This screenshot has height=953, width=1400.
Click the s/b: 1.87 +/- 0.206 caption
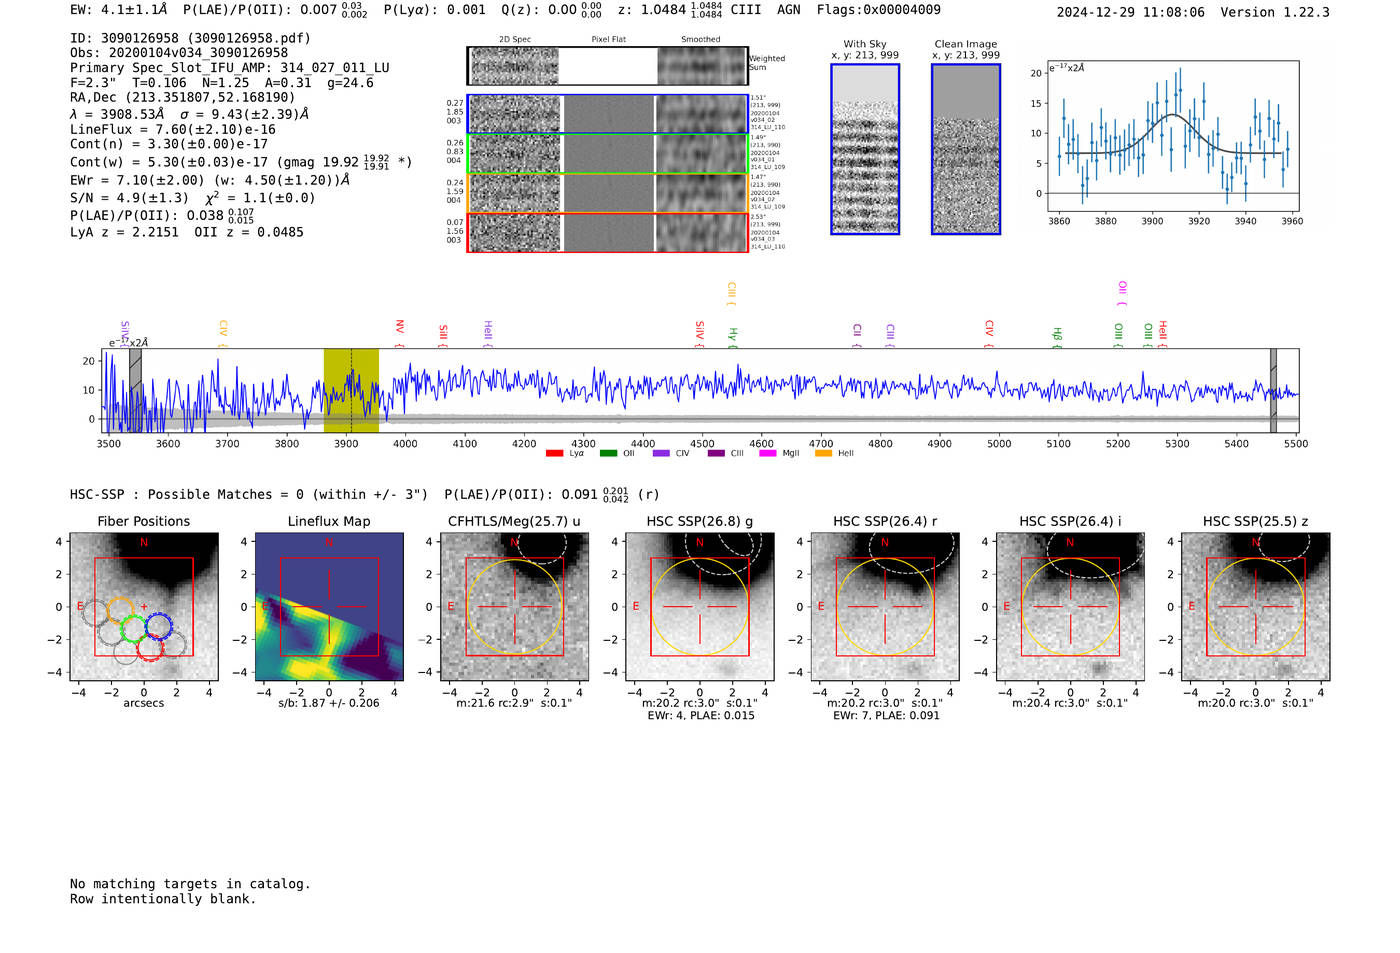(329, 703)
